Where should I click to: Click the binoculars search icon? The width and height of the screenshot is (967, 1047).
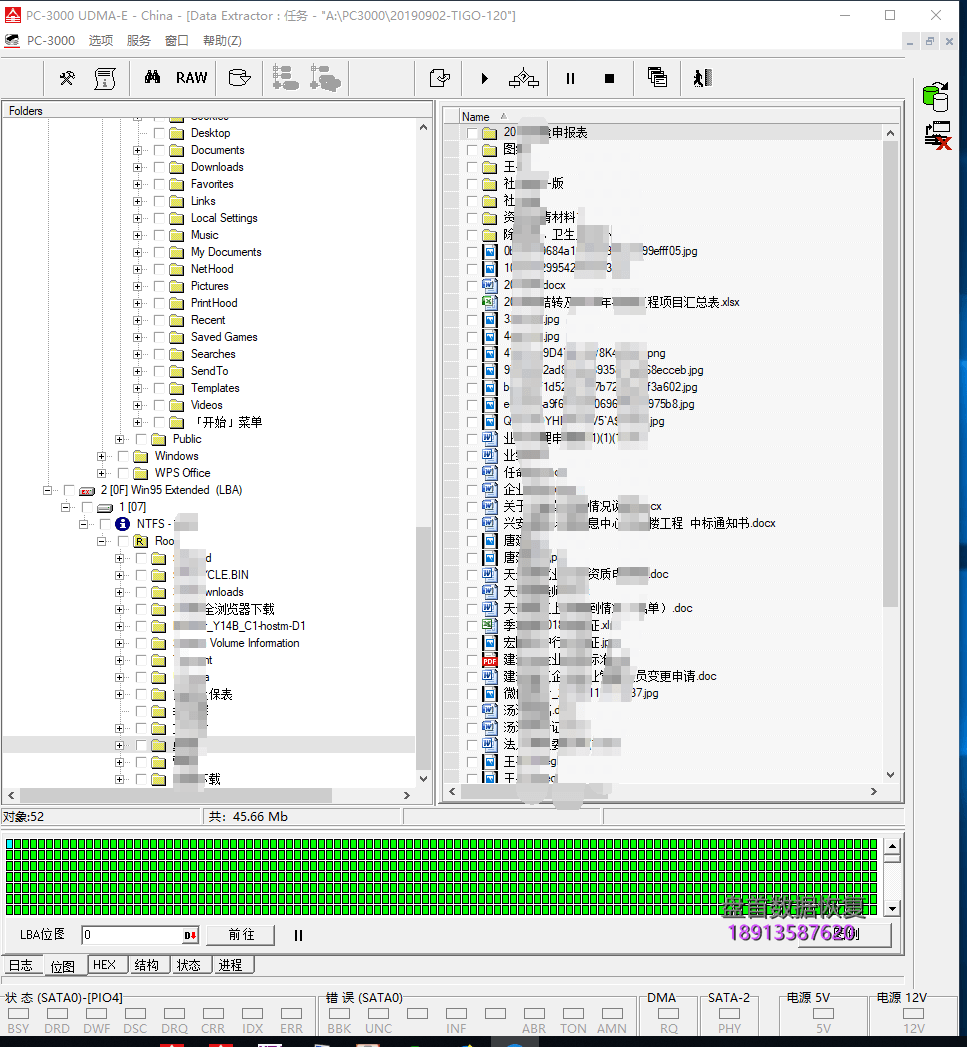[x=152, y=77]
